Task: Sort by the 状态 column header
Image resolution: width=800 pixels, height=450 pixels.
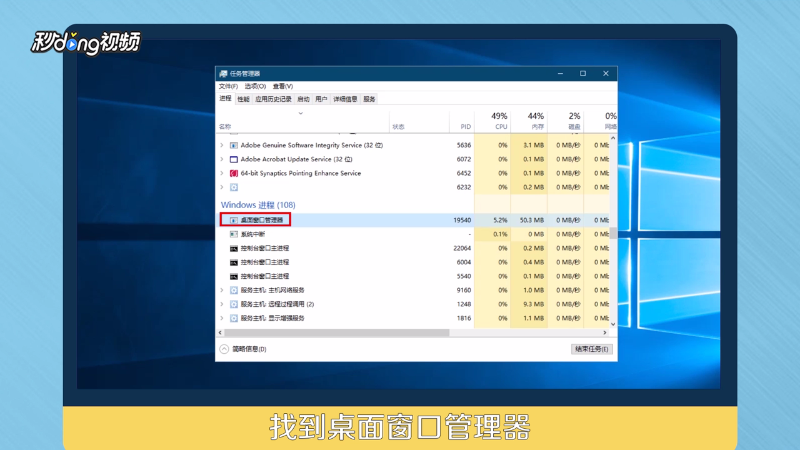Action: [x=419, y=121]
